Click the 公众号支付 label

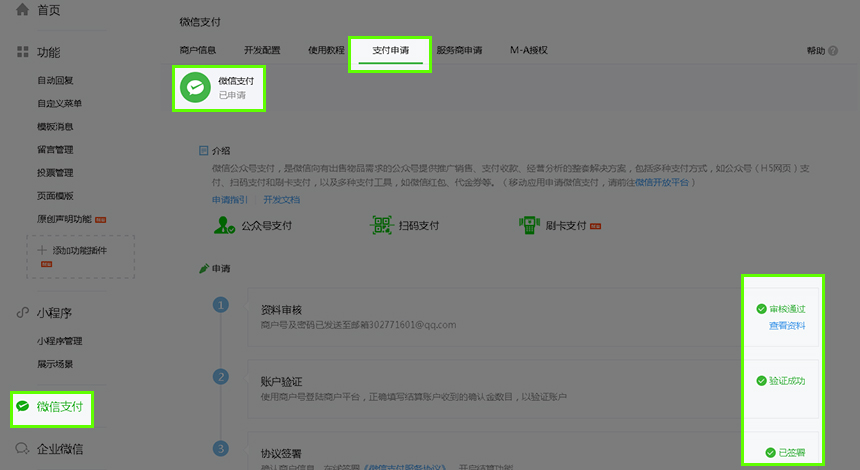[x=267, y=226]
